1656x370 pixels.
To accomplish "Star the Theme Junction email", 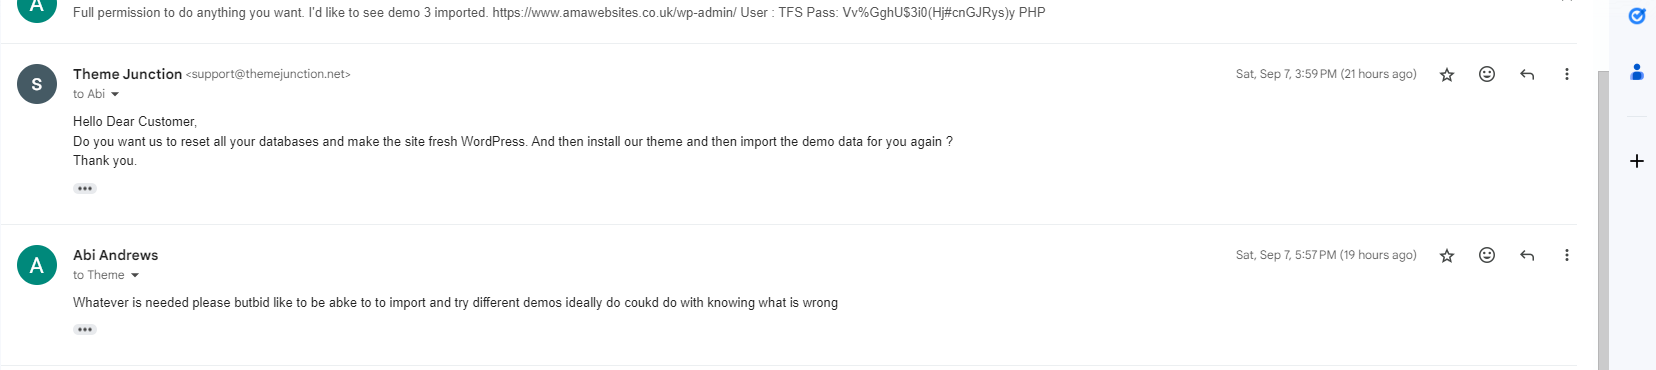I will coord(1446,75).
